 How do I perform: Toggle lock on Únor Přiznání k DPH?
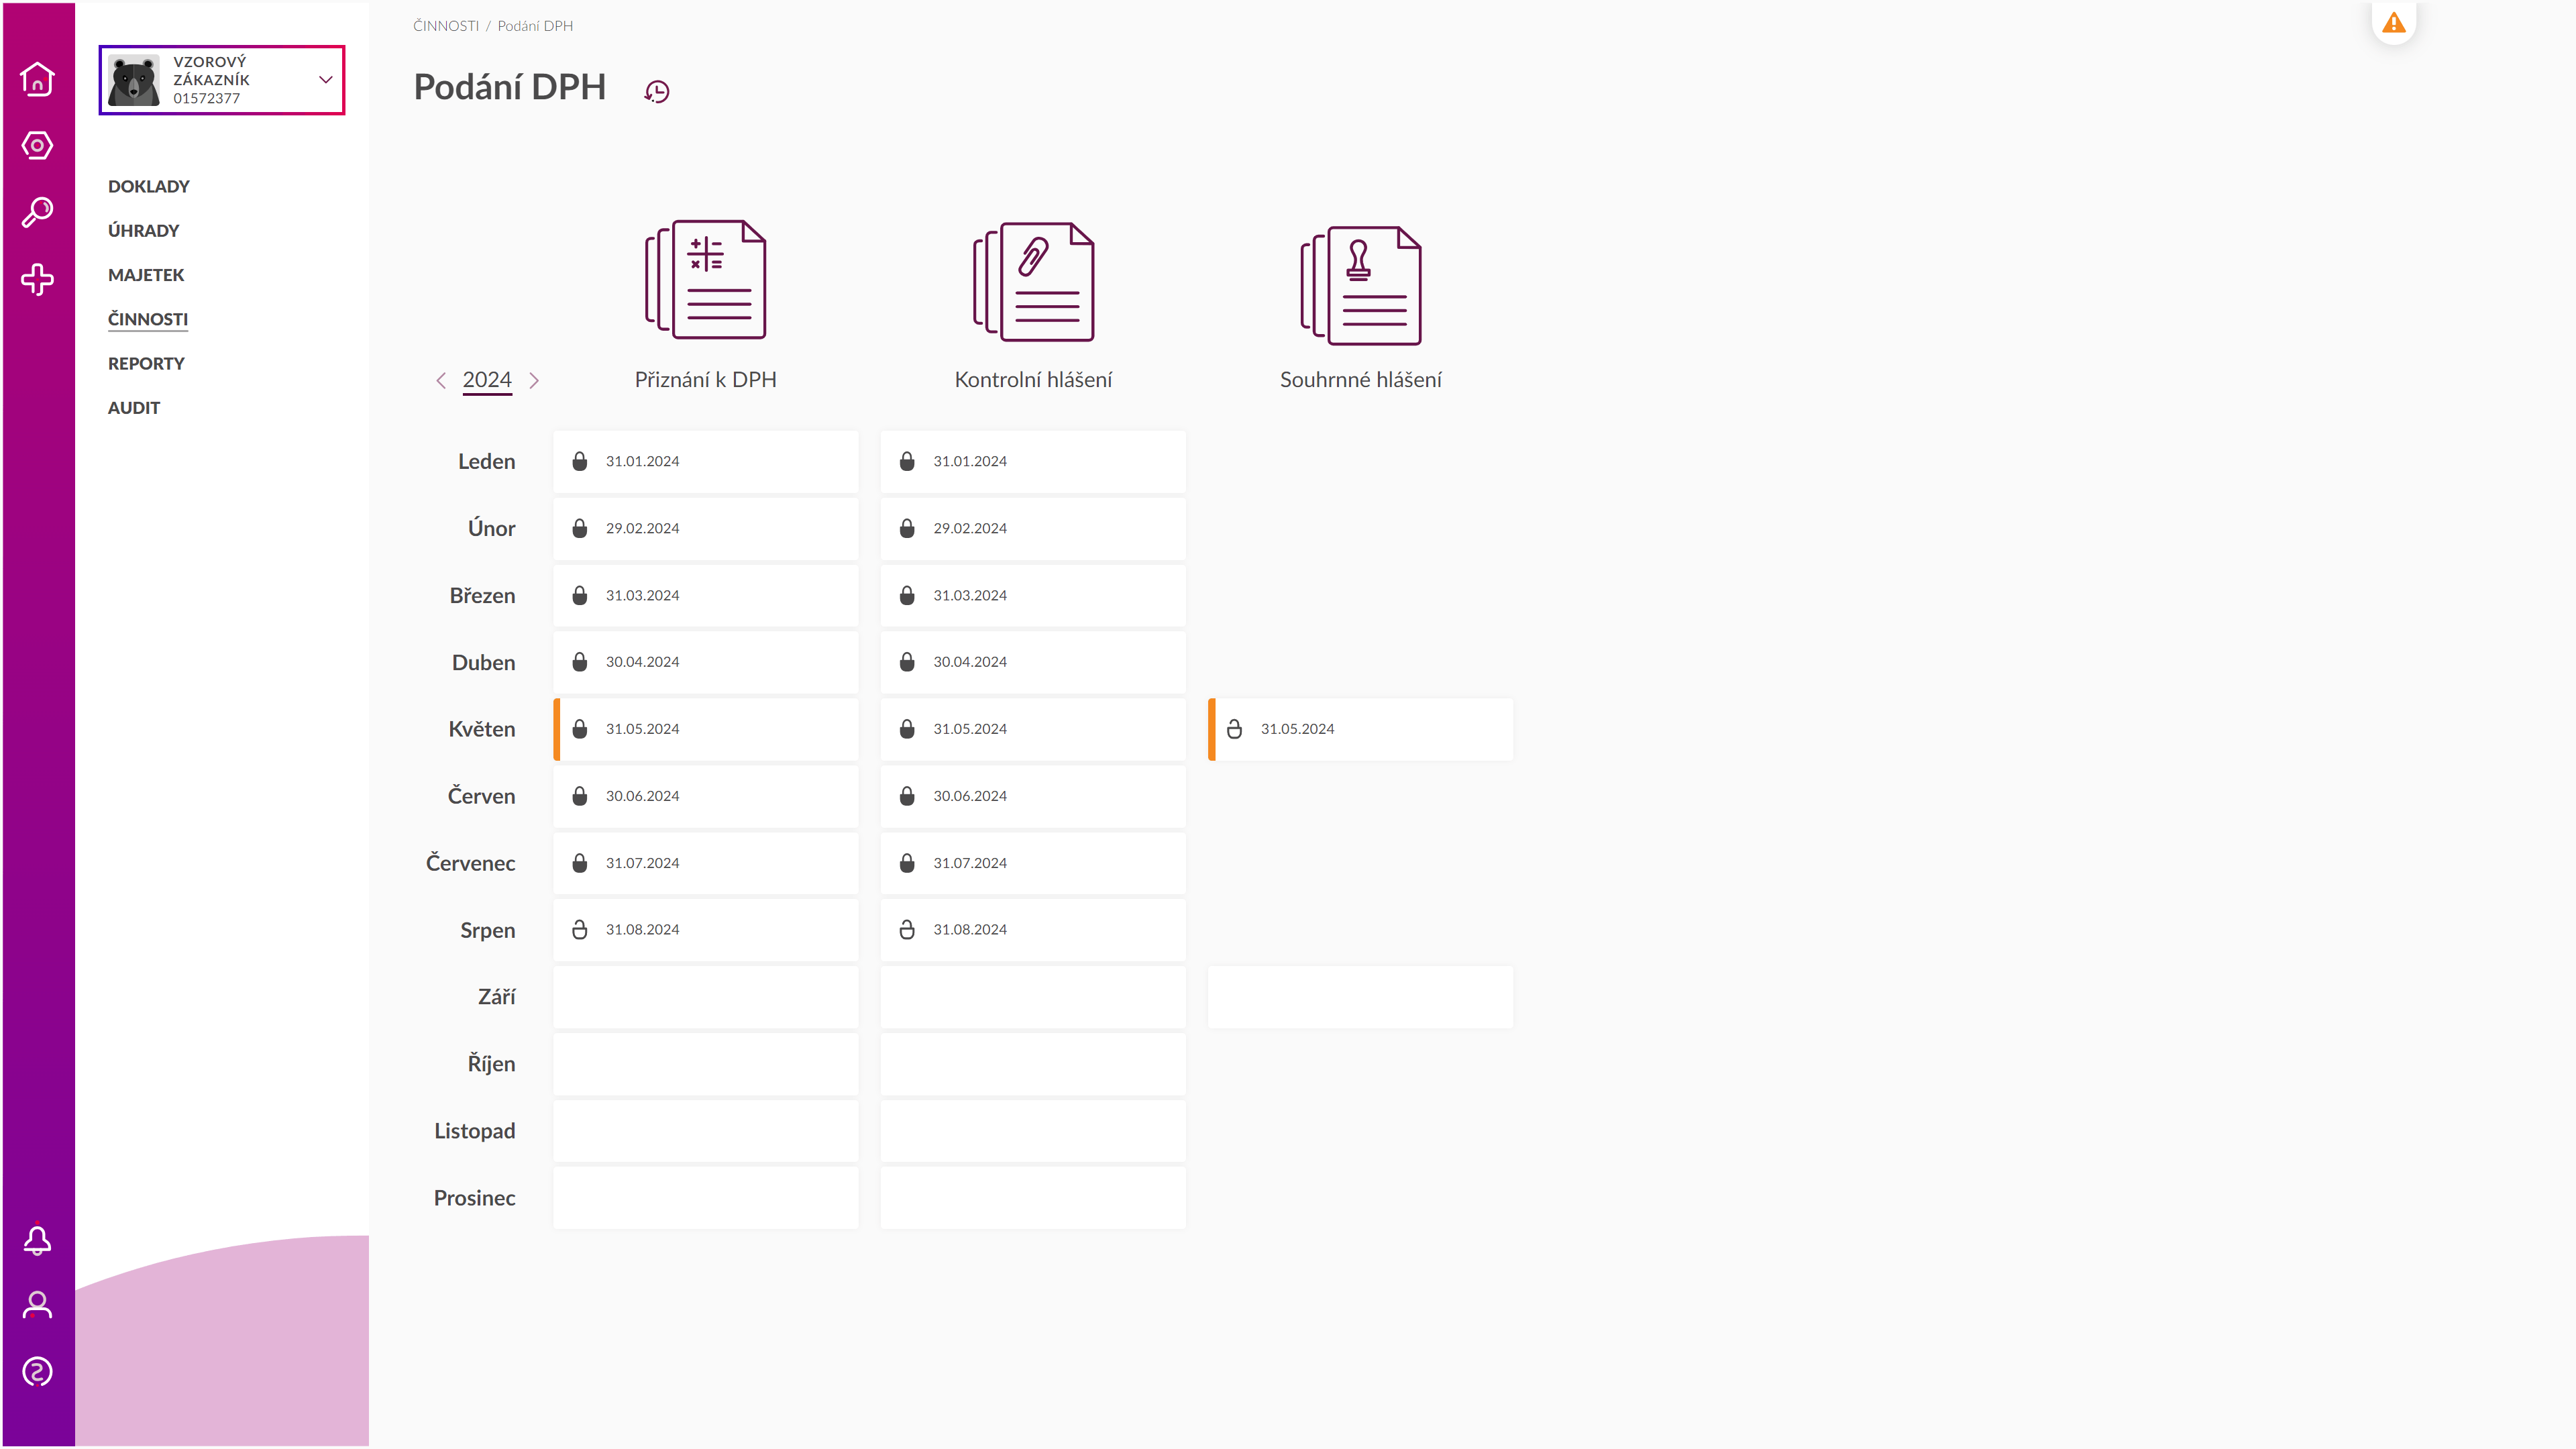pyautogui.click(x=579, y=528)
